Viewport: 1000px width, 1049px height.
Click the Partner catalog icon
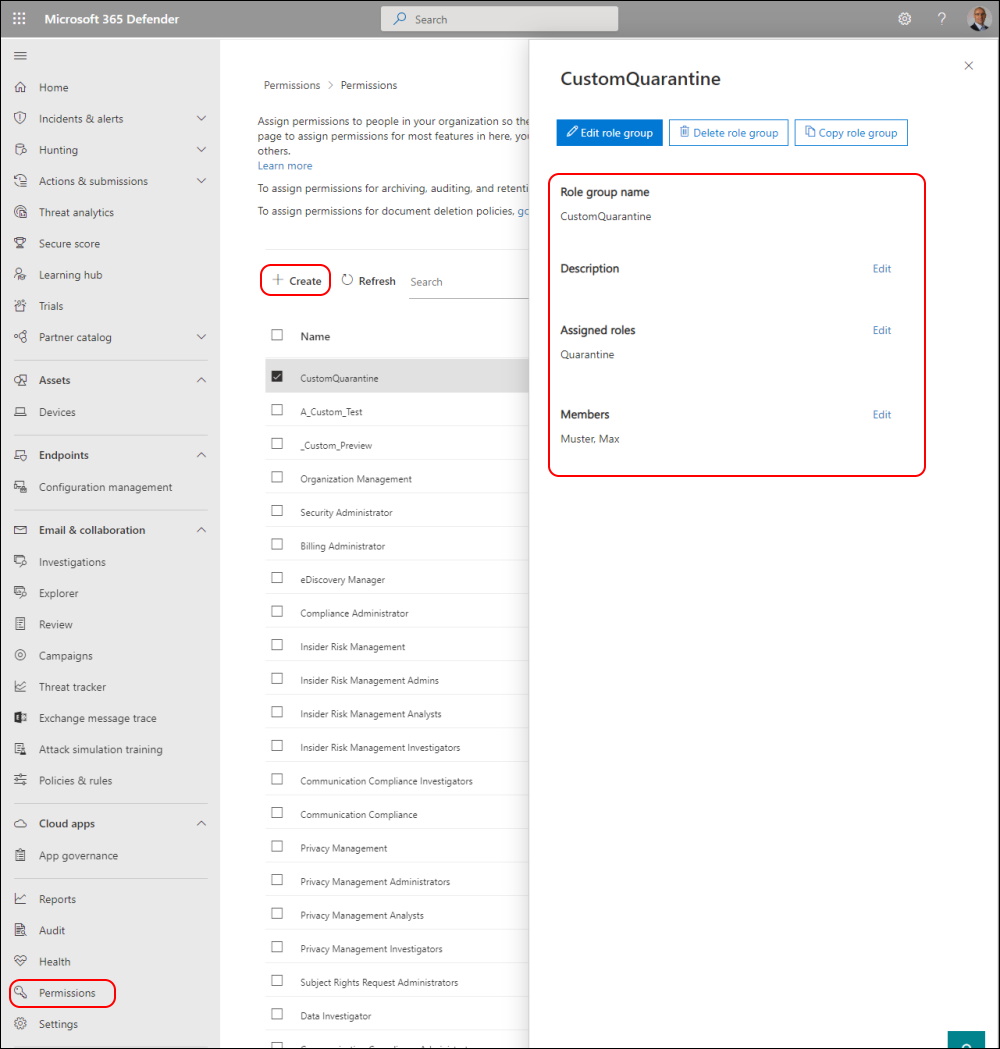click(21, 337)
